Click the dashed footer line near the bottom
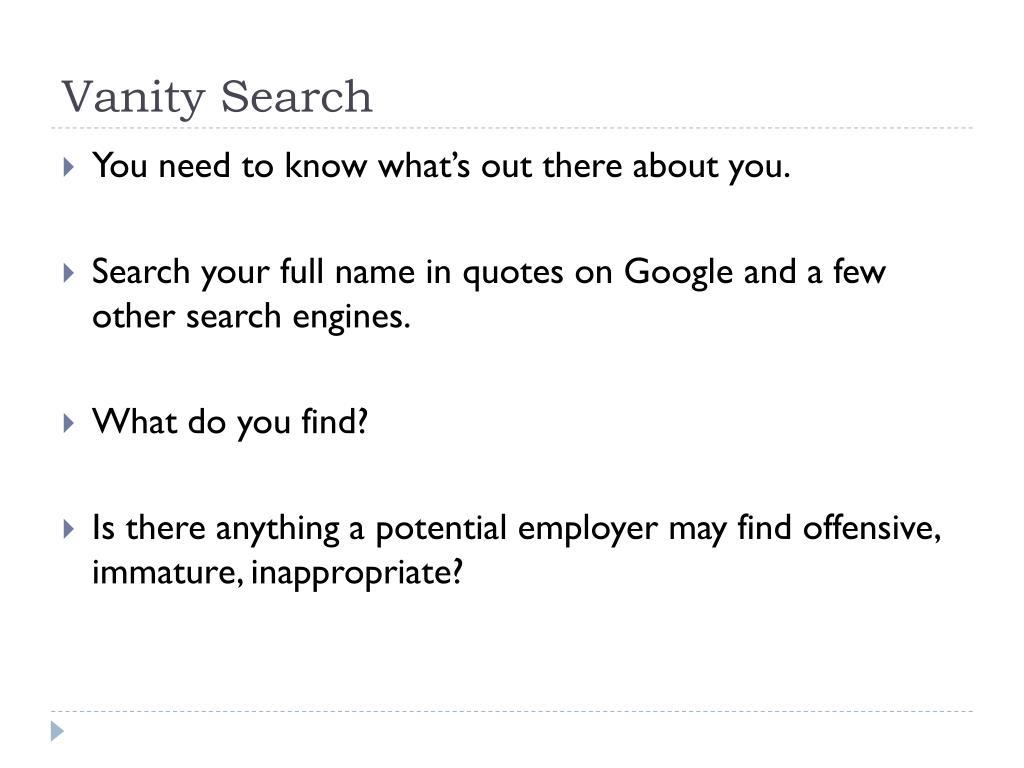 pyautogui.click(x=512, y=711)
